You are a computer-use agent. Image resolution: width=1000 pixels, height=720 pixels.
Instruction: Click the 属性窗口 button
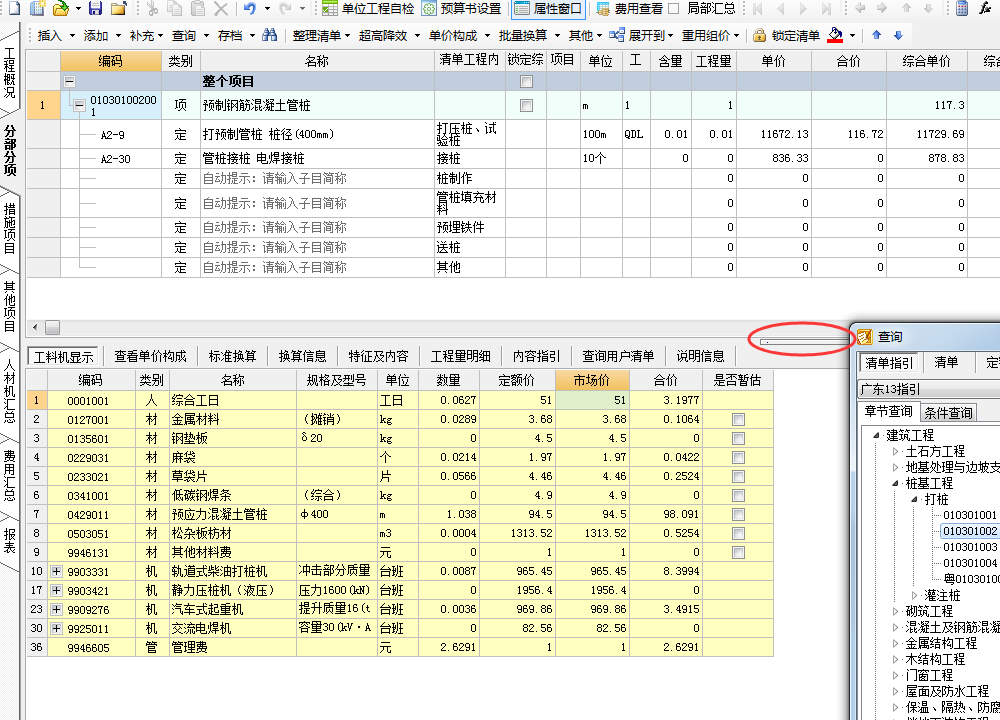(x=549, y=8)
